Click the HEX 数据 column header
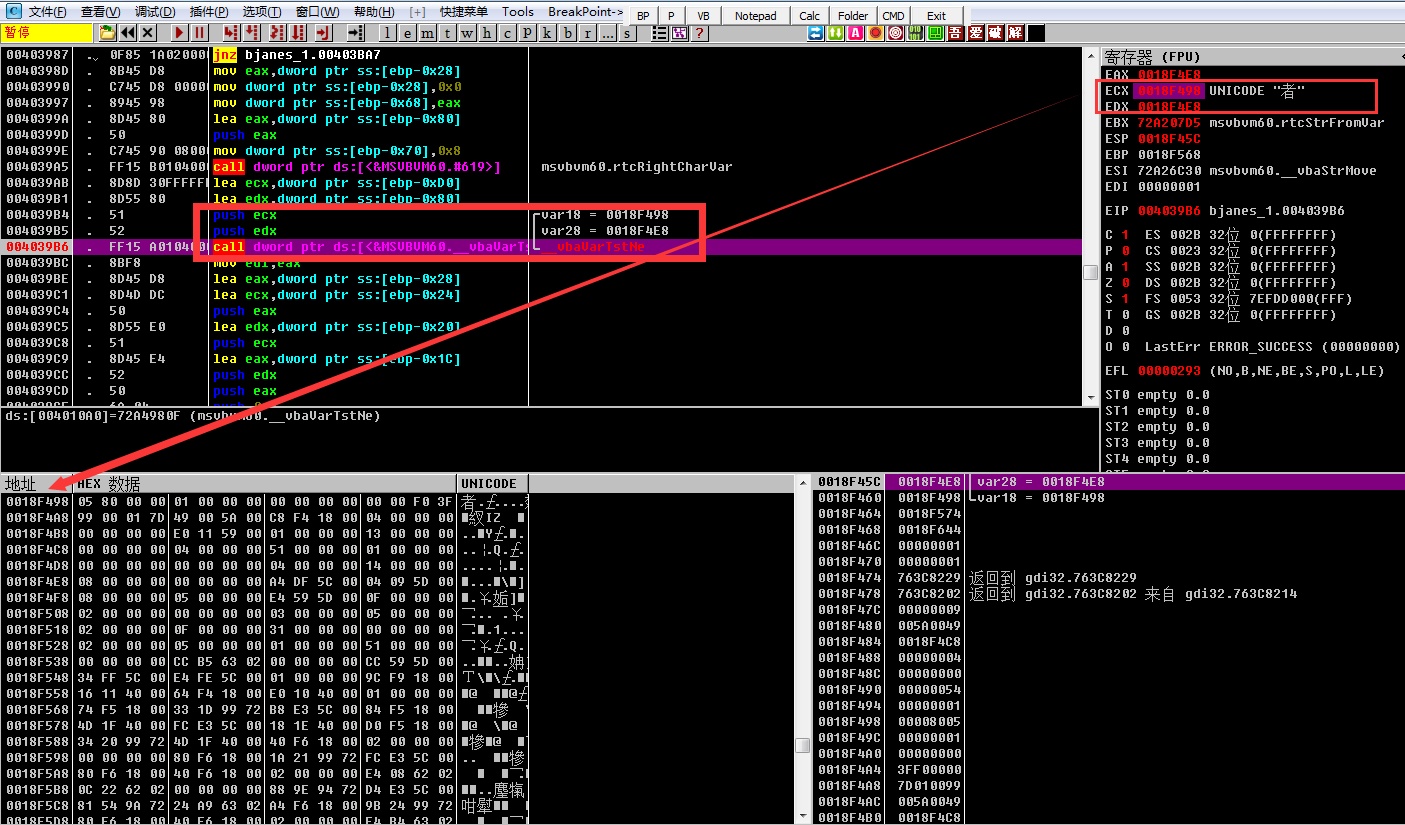 265,483
